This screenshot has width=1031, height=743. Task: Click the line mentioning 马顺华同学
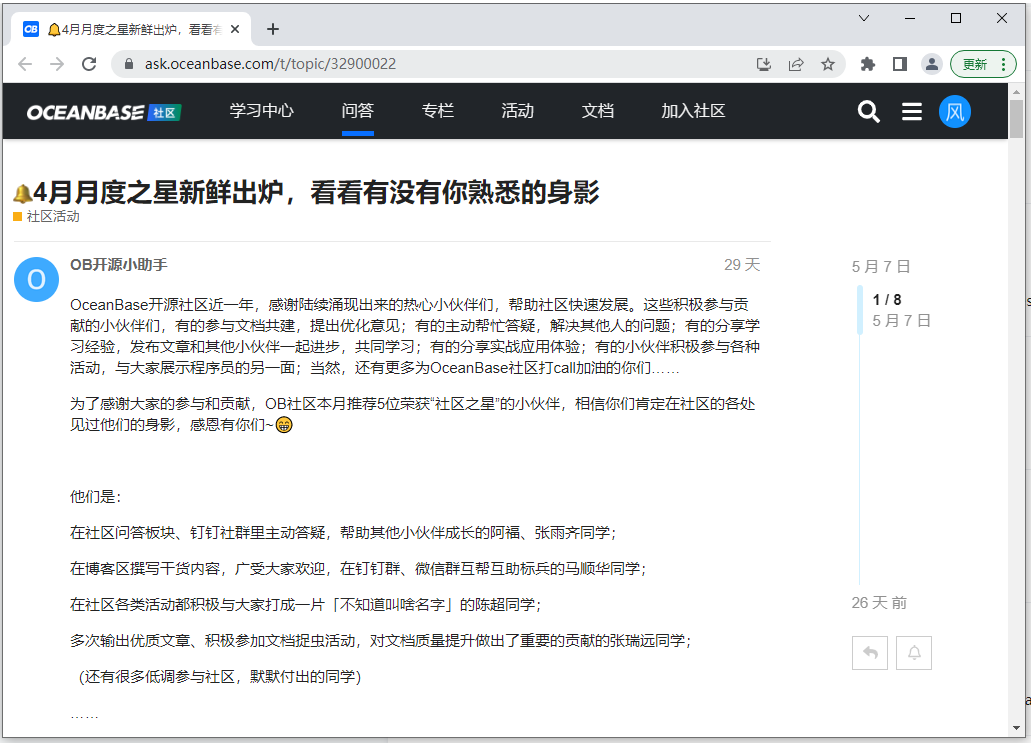pyautogui.click(x=358, y=568)
